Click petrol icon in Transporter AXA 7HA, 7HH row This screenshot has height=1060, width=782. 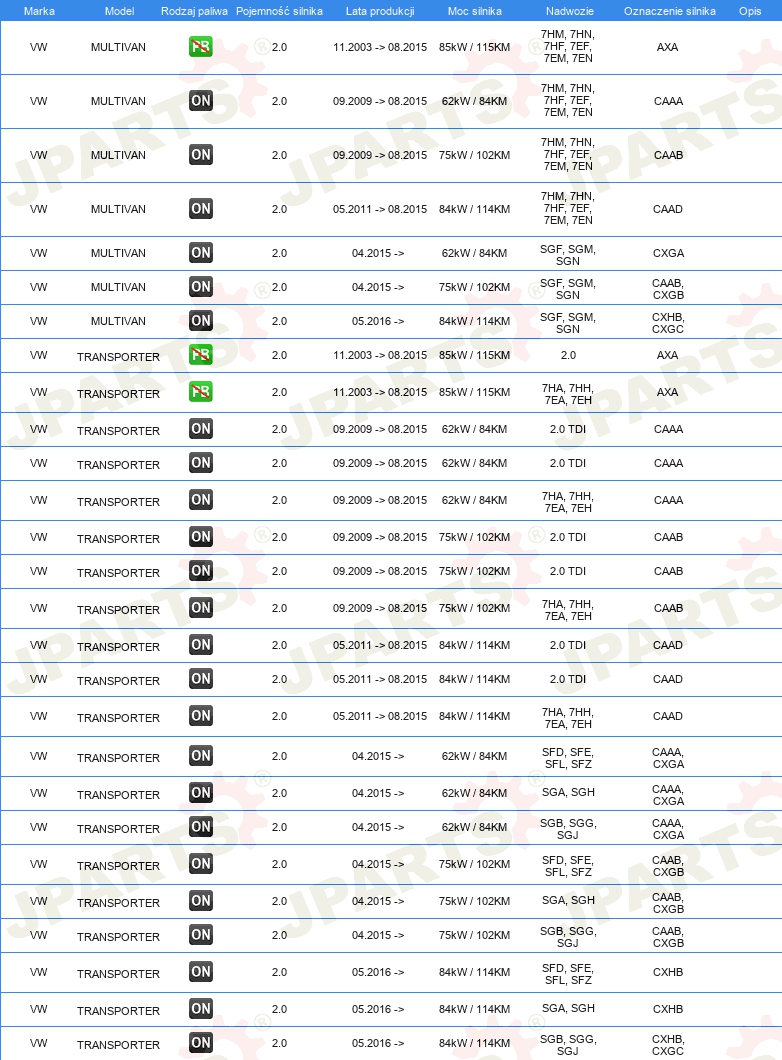201,391
